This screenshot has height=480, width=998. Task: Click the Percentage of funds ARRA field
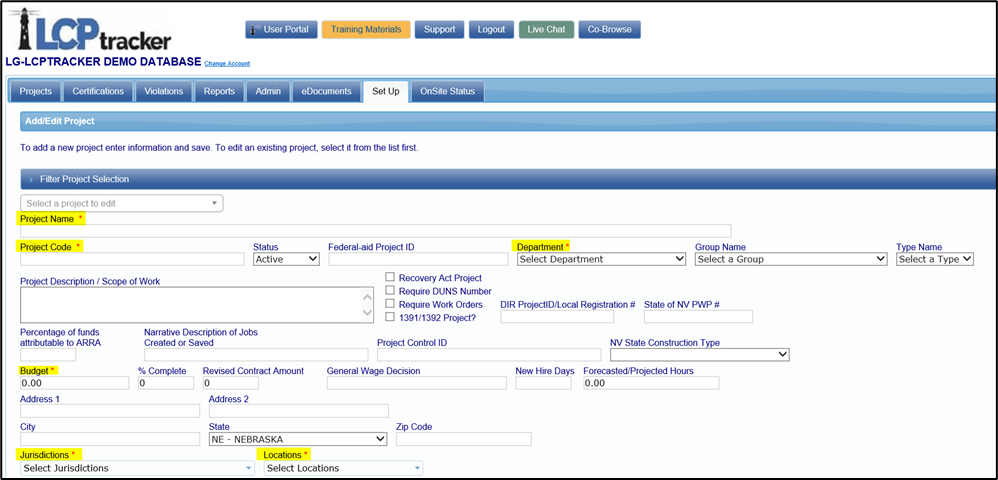point(48,355)
